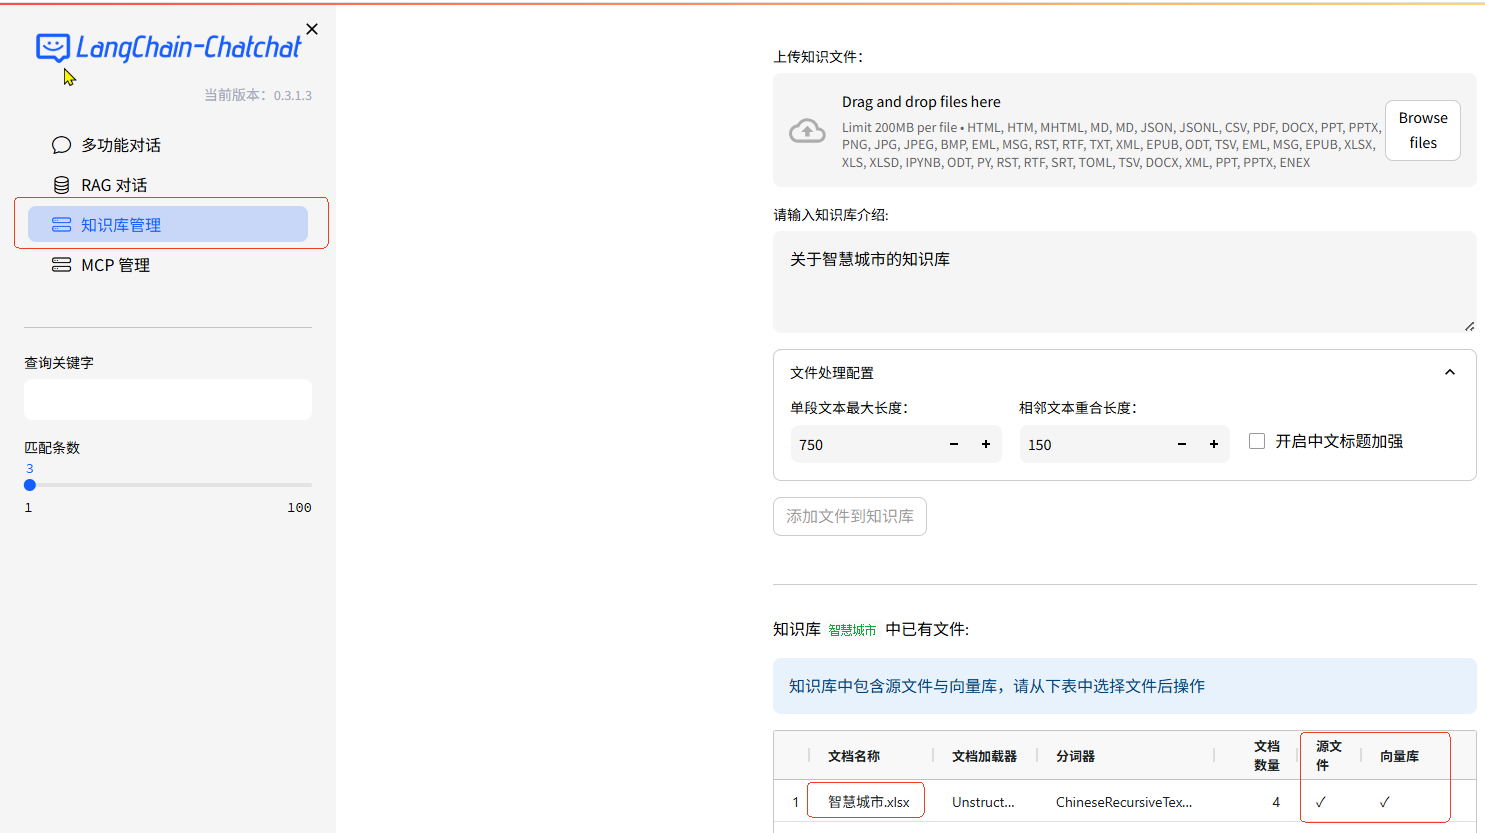
Task: Enable 开启中文标题加强 checkbox
Action: [1257, 440]
